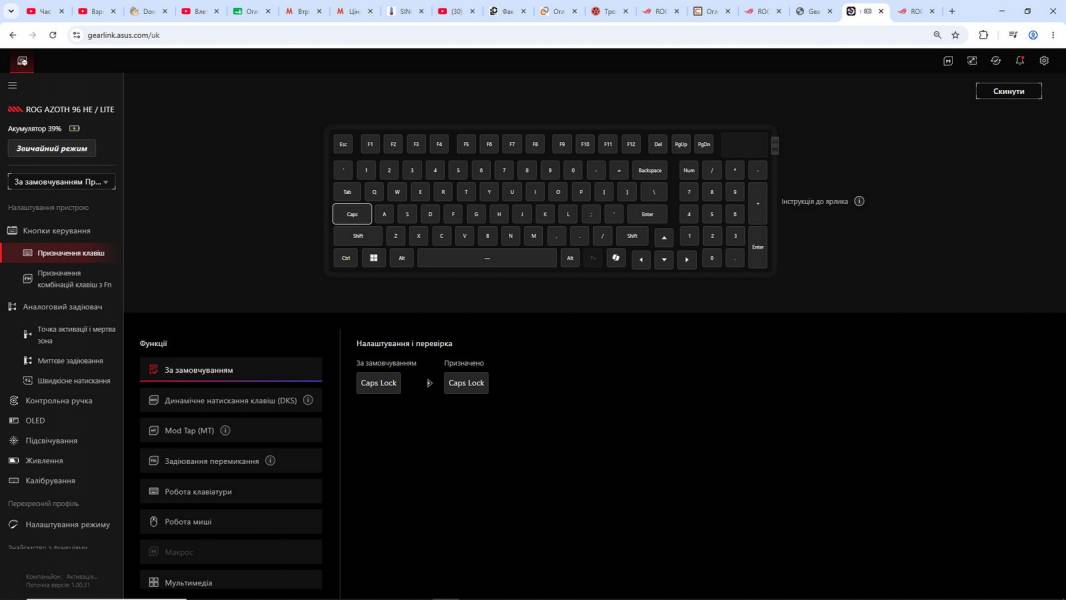This screenshot has width=1066, height=600.
Task: Click the assigned Caps Lock key button
Action: (466, 383)
